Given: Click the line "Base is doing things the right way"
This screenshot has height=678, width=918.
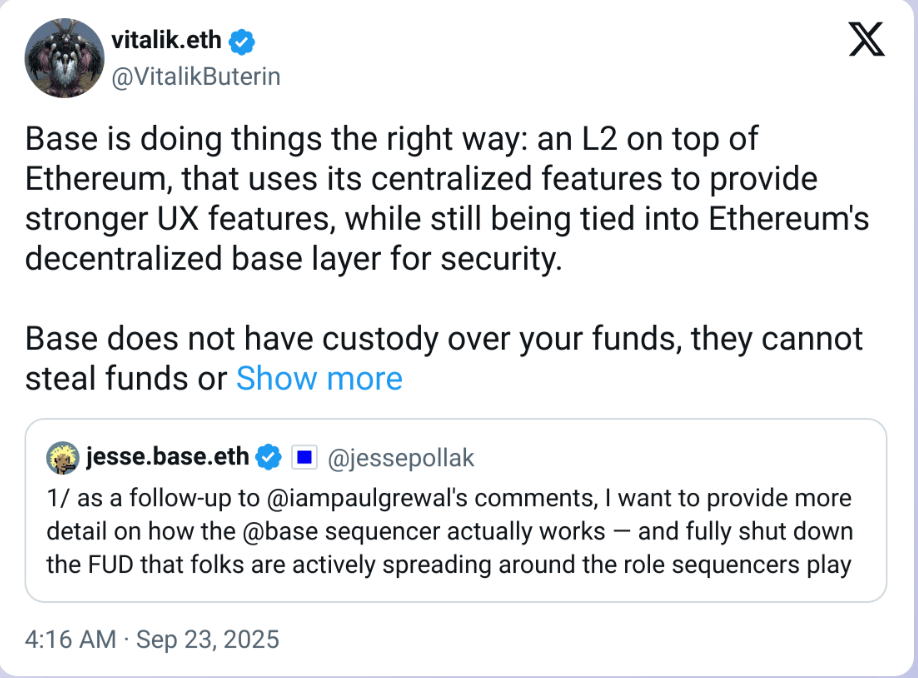Looking at the screenshot, I should click(392, 139).
